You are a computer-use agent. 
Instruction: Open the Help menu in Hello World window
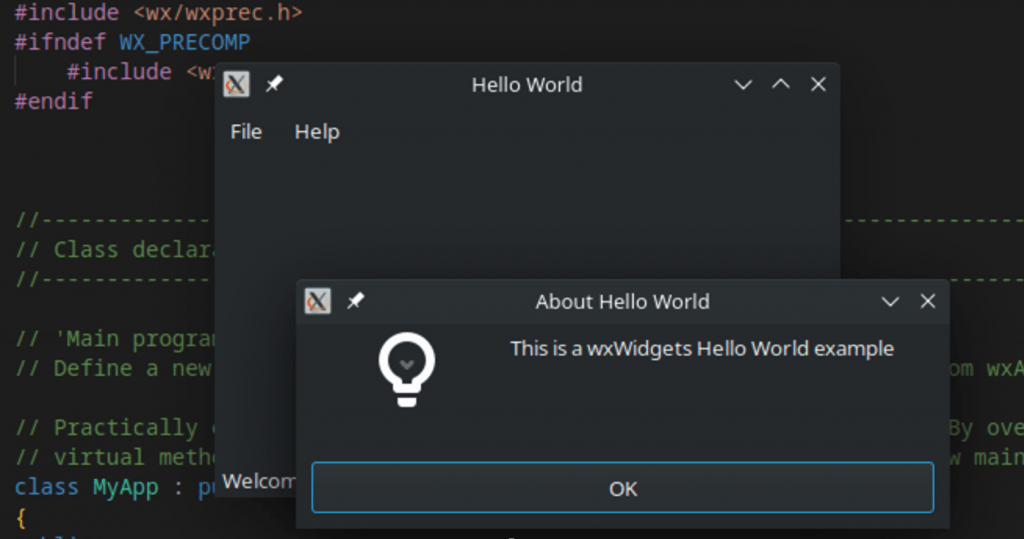(x=317, y=132)
